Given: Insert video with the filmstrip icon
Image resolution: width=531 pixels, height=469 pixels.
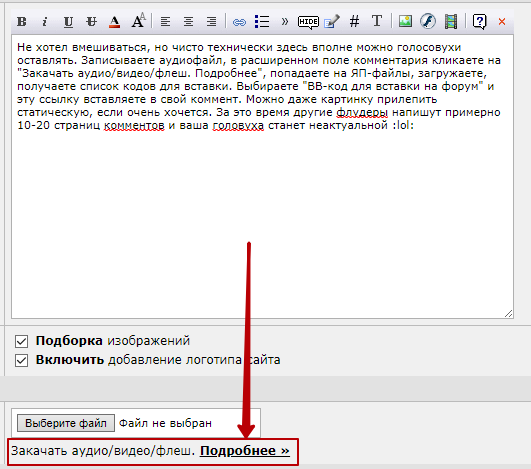Looking at the screenshot, I should click(x=451, y=22).
